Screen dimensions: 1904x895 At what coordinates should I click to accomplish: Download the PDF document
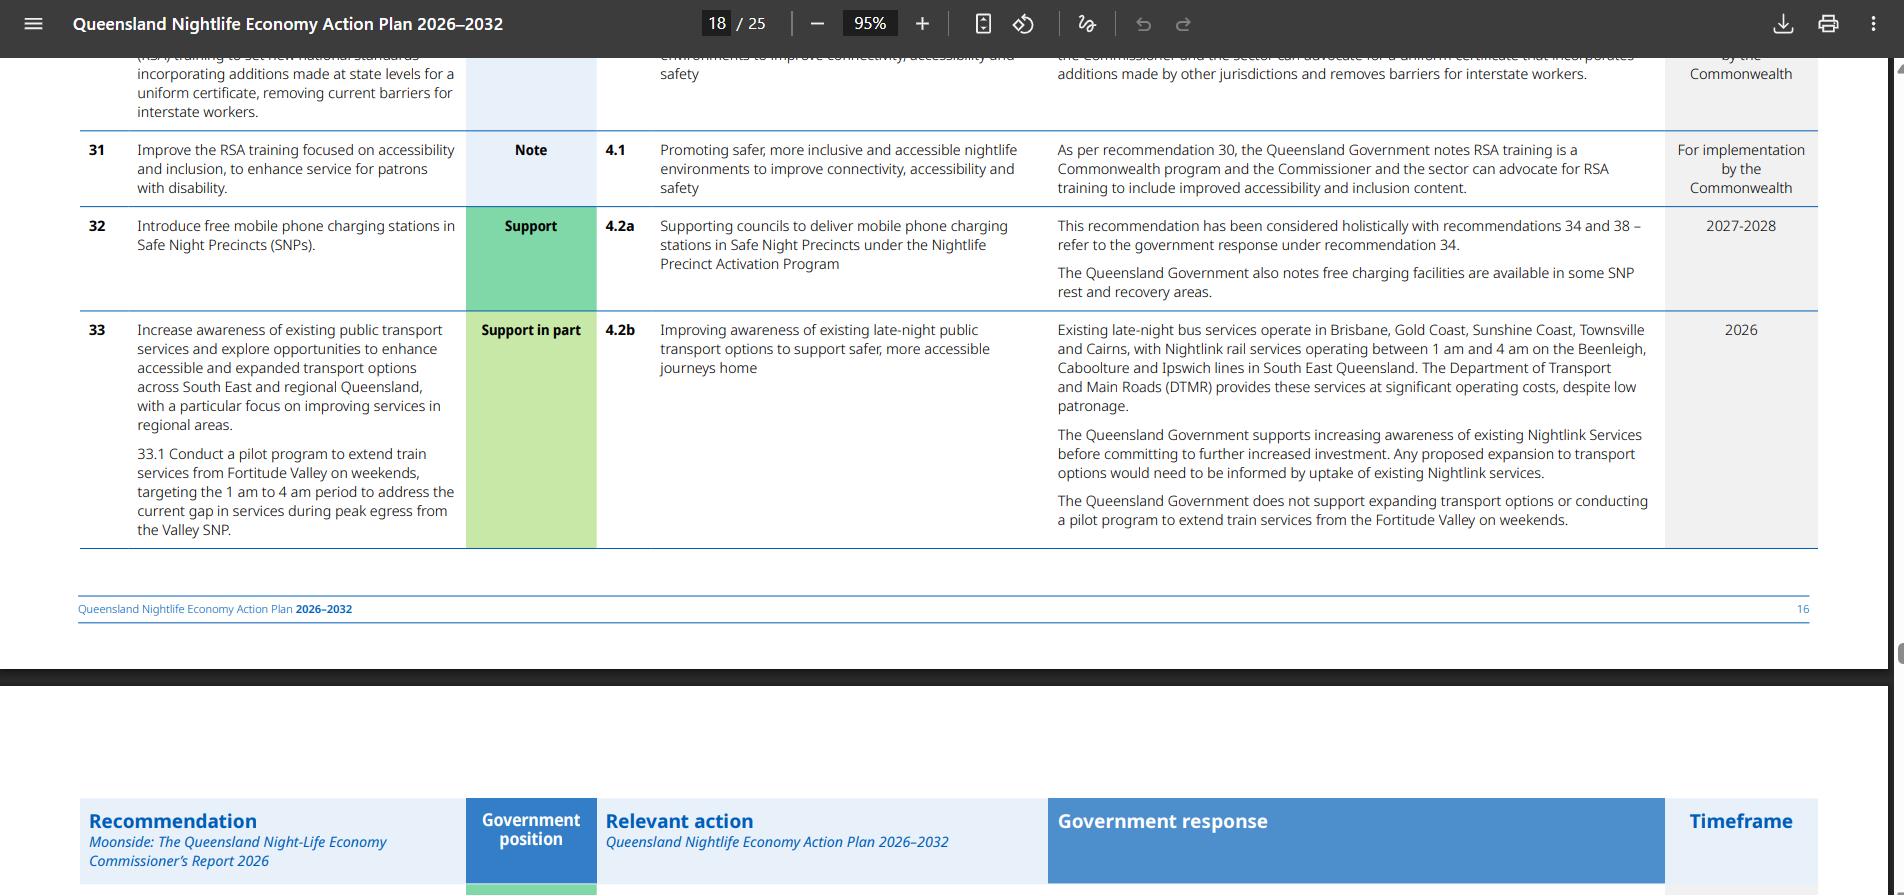1783,24
